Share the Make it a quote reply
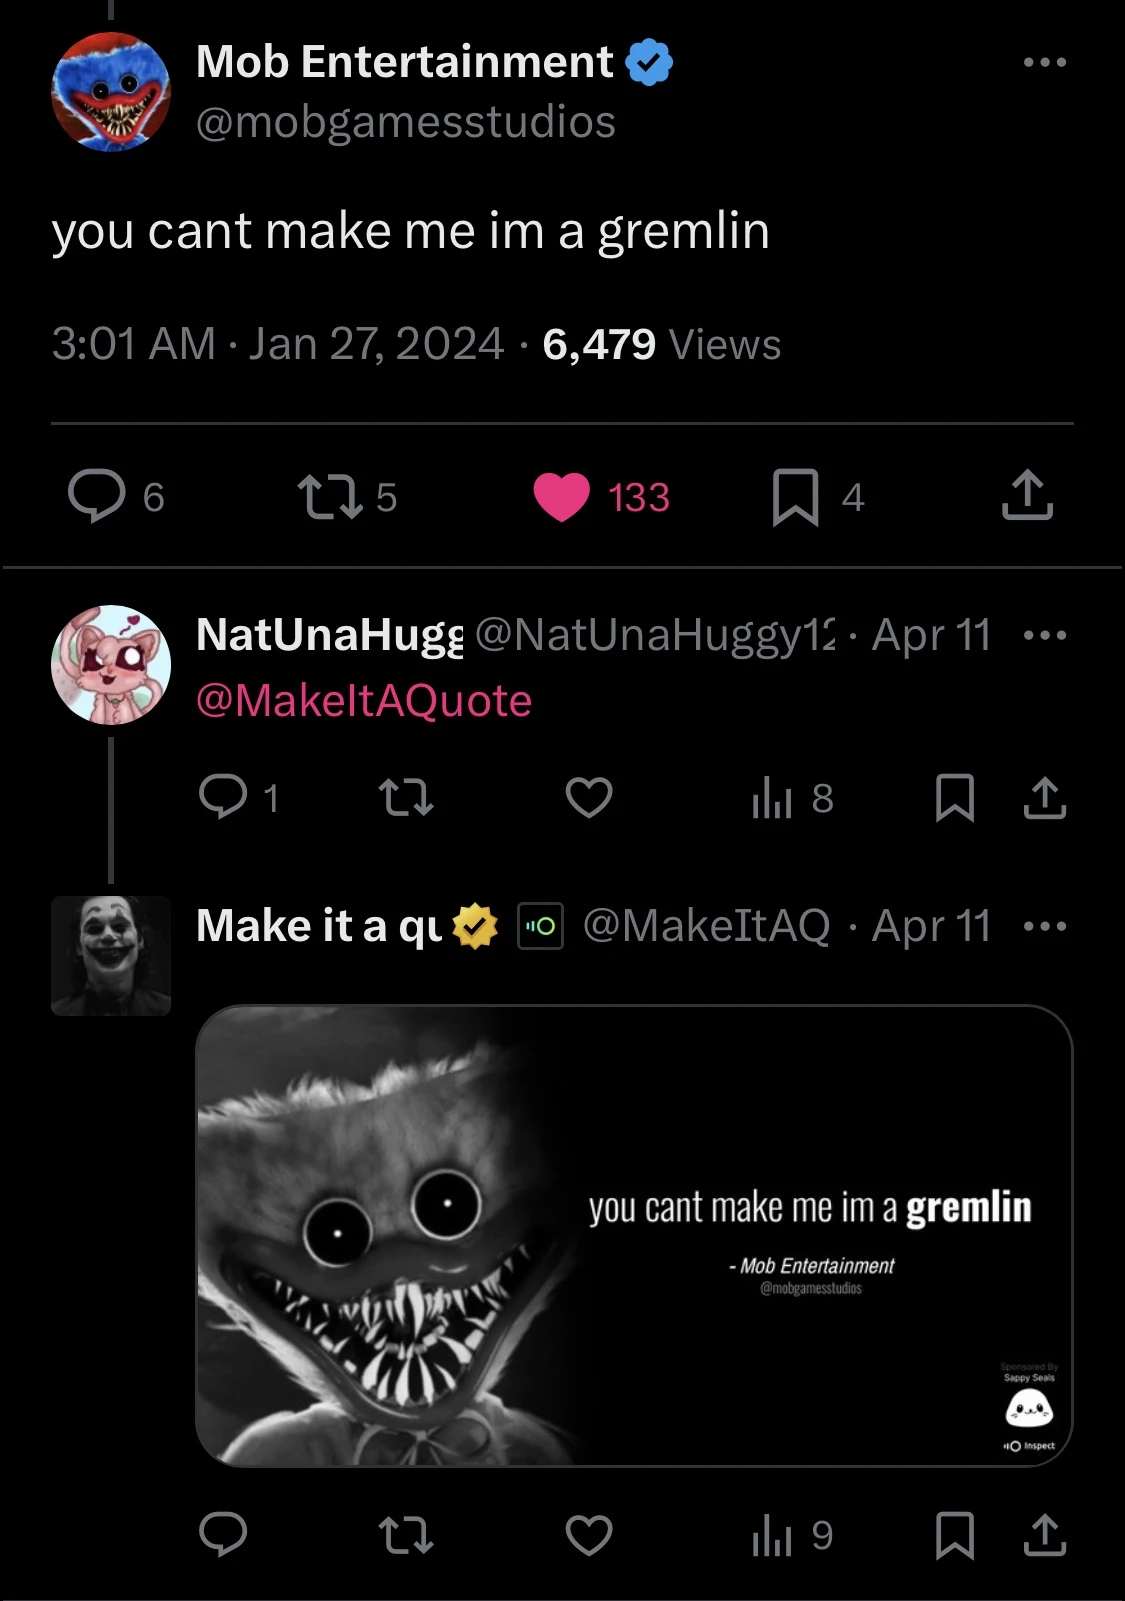Viewport: 1125px width, 1601px height. click(x=1045, y=1535)
